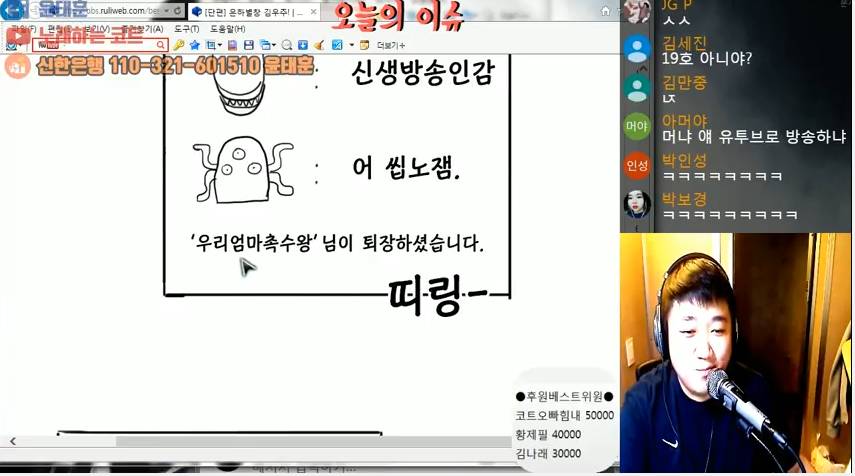Open the address bar dropdown arrow
Screen dimensions: 855x476
pyautogui.click(x=166, y=10)
